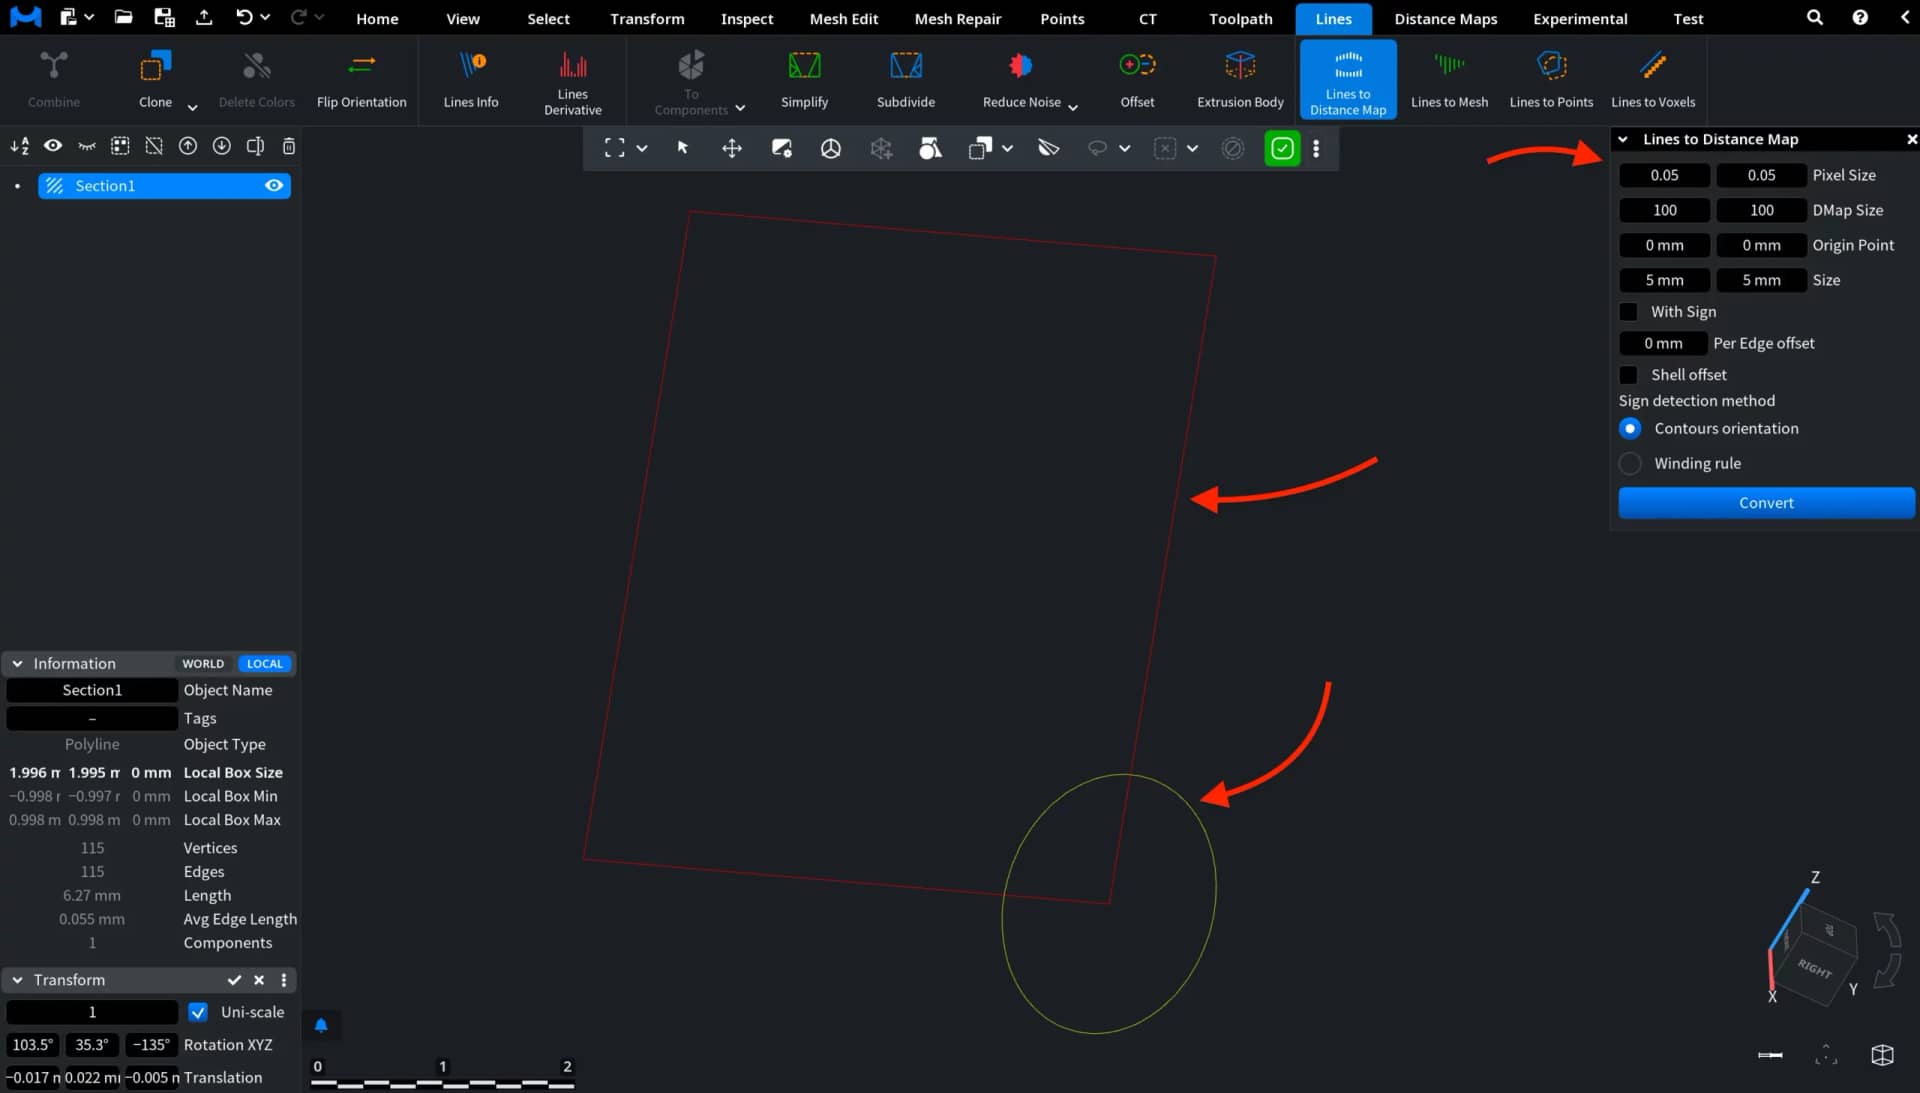
Task: Collapse the Transform panel
Action: tap(17, 980)
